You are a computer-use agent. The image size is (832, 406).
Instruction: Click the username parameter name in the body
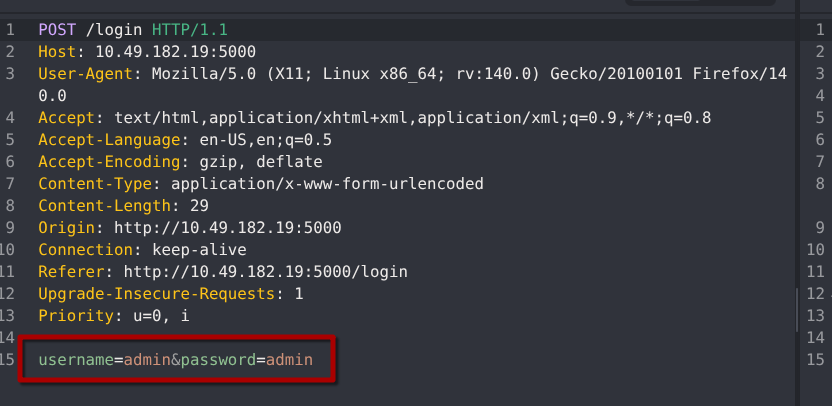pyautogui.click(x=76, y=360)
